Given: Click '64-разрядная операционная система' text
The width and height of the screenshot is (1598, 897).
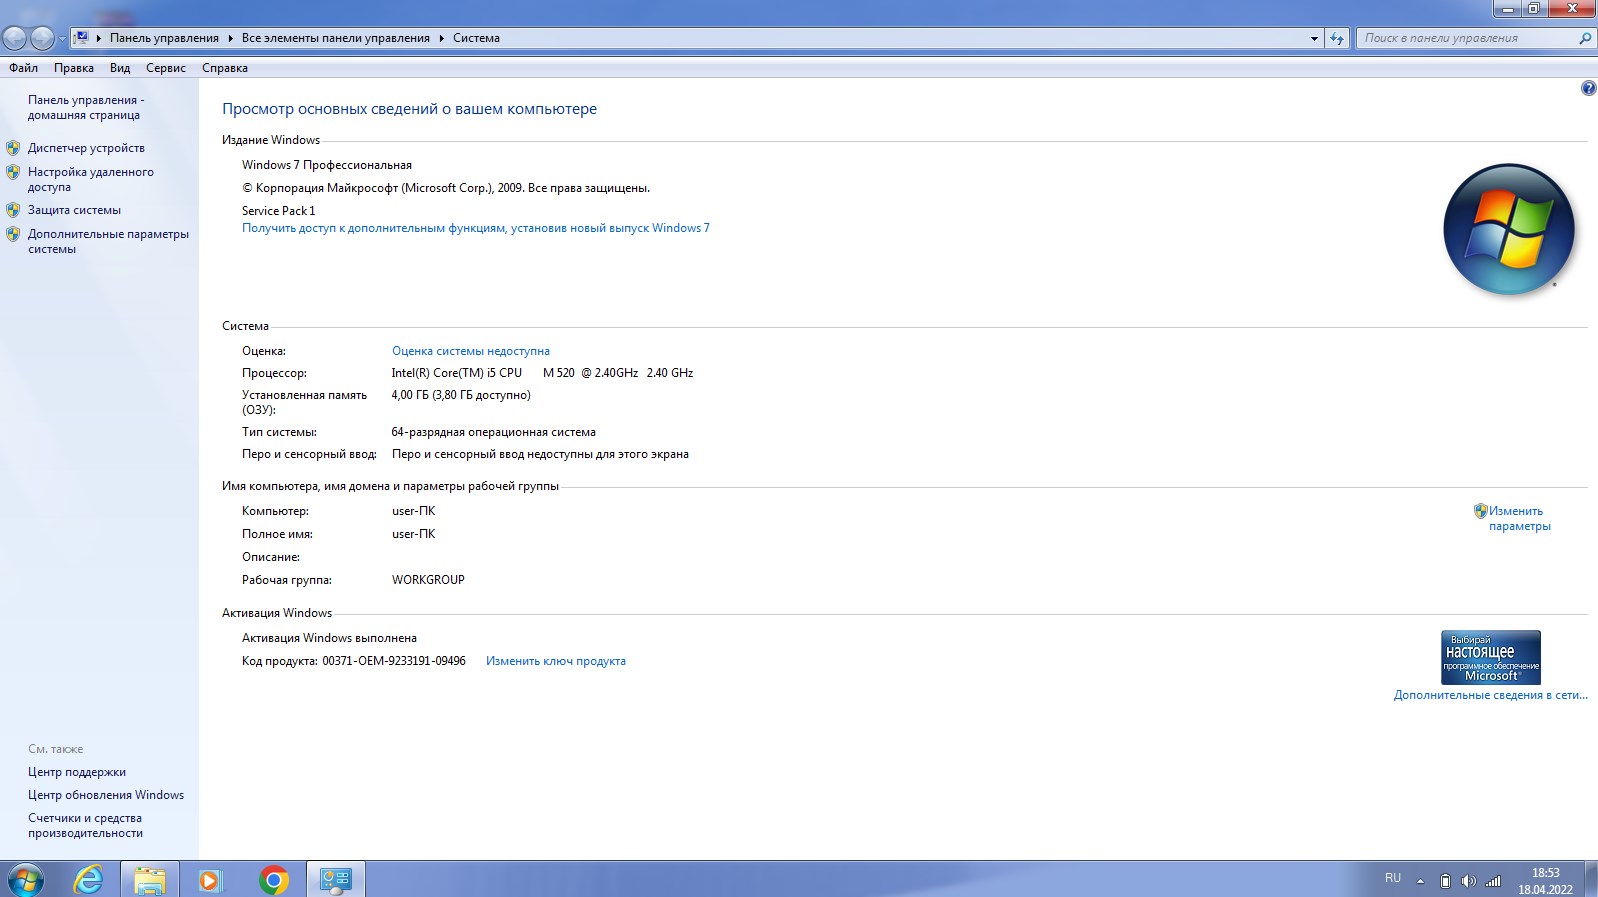Looking at the screenshot, I should 494,432.
